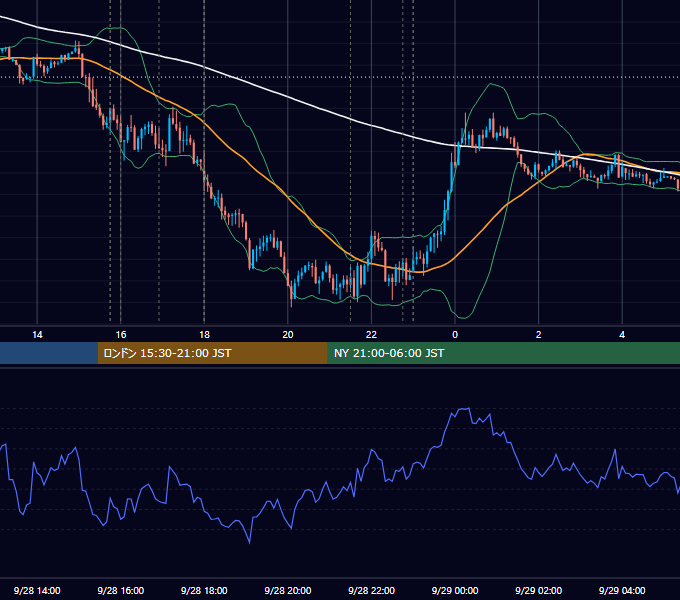Click the 2 hour label on price chart axis
The image size is (680, 600).
[539, 335]
